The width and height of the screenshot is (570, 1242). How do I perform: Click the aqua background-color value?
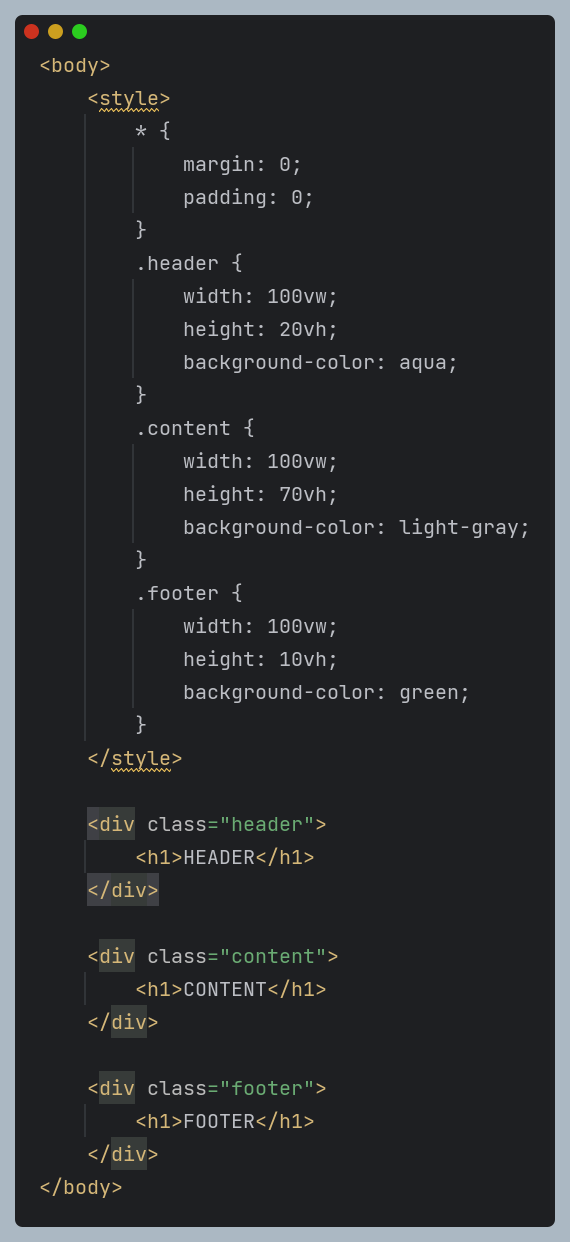click(x=423, y=363)
